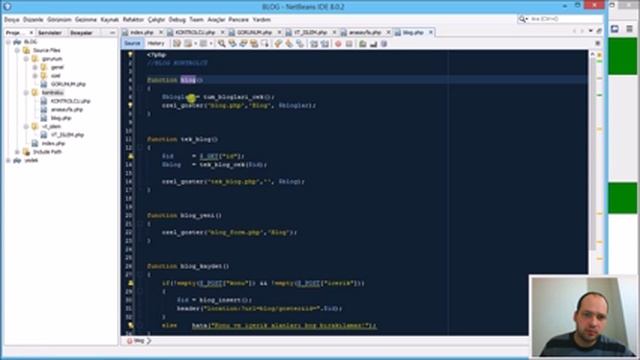Click the NetBeans app icon in title bar
The image size is (640, 360).
tap(7, 7)
